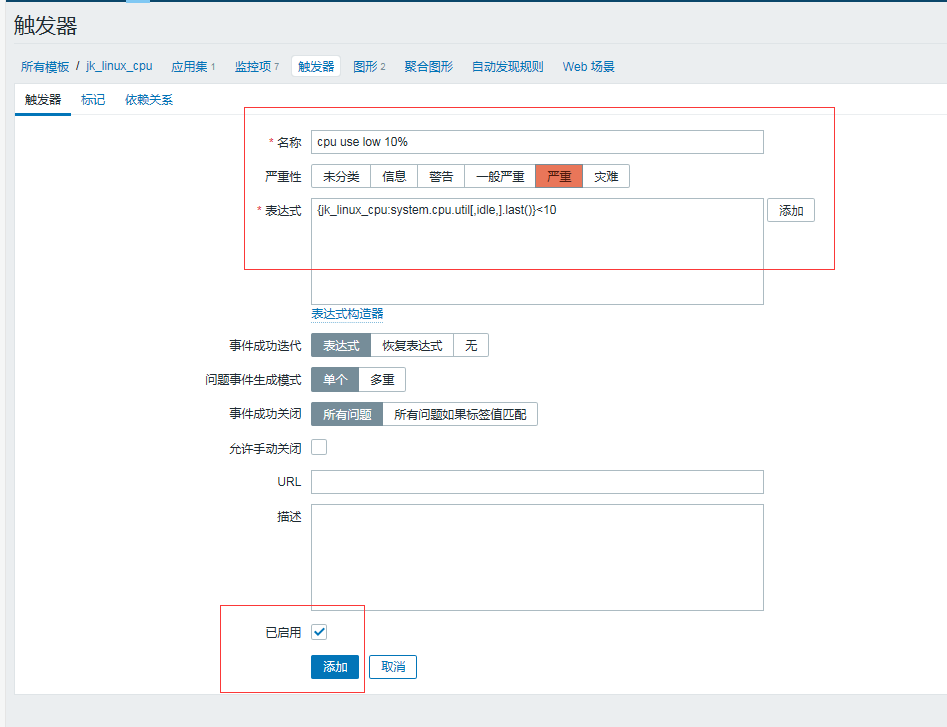Click the 取消 button
This screenshot has height=727, width=947.
[x=393, y=667]
